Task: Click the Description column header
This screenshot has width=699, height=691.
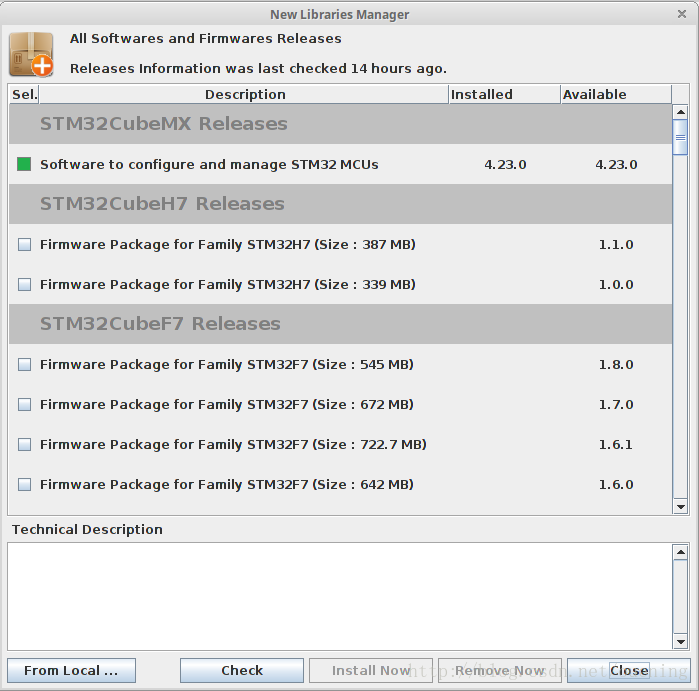Action: [244, 94]
